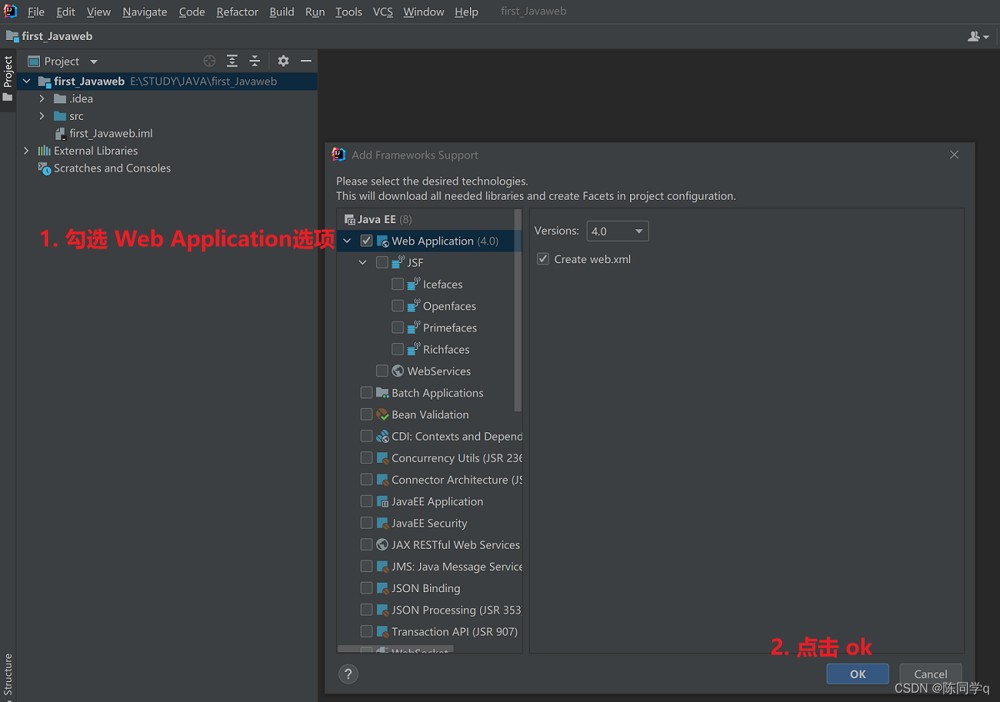Hide the Project panel with minus icon

[x=306, y=61]
